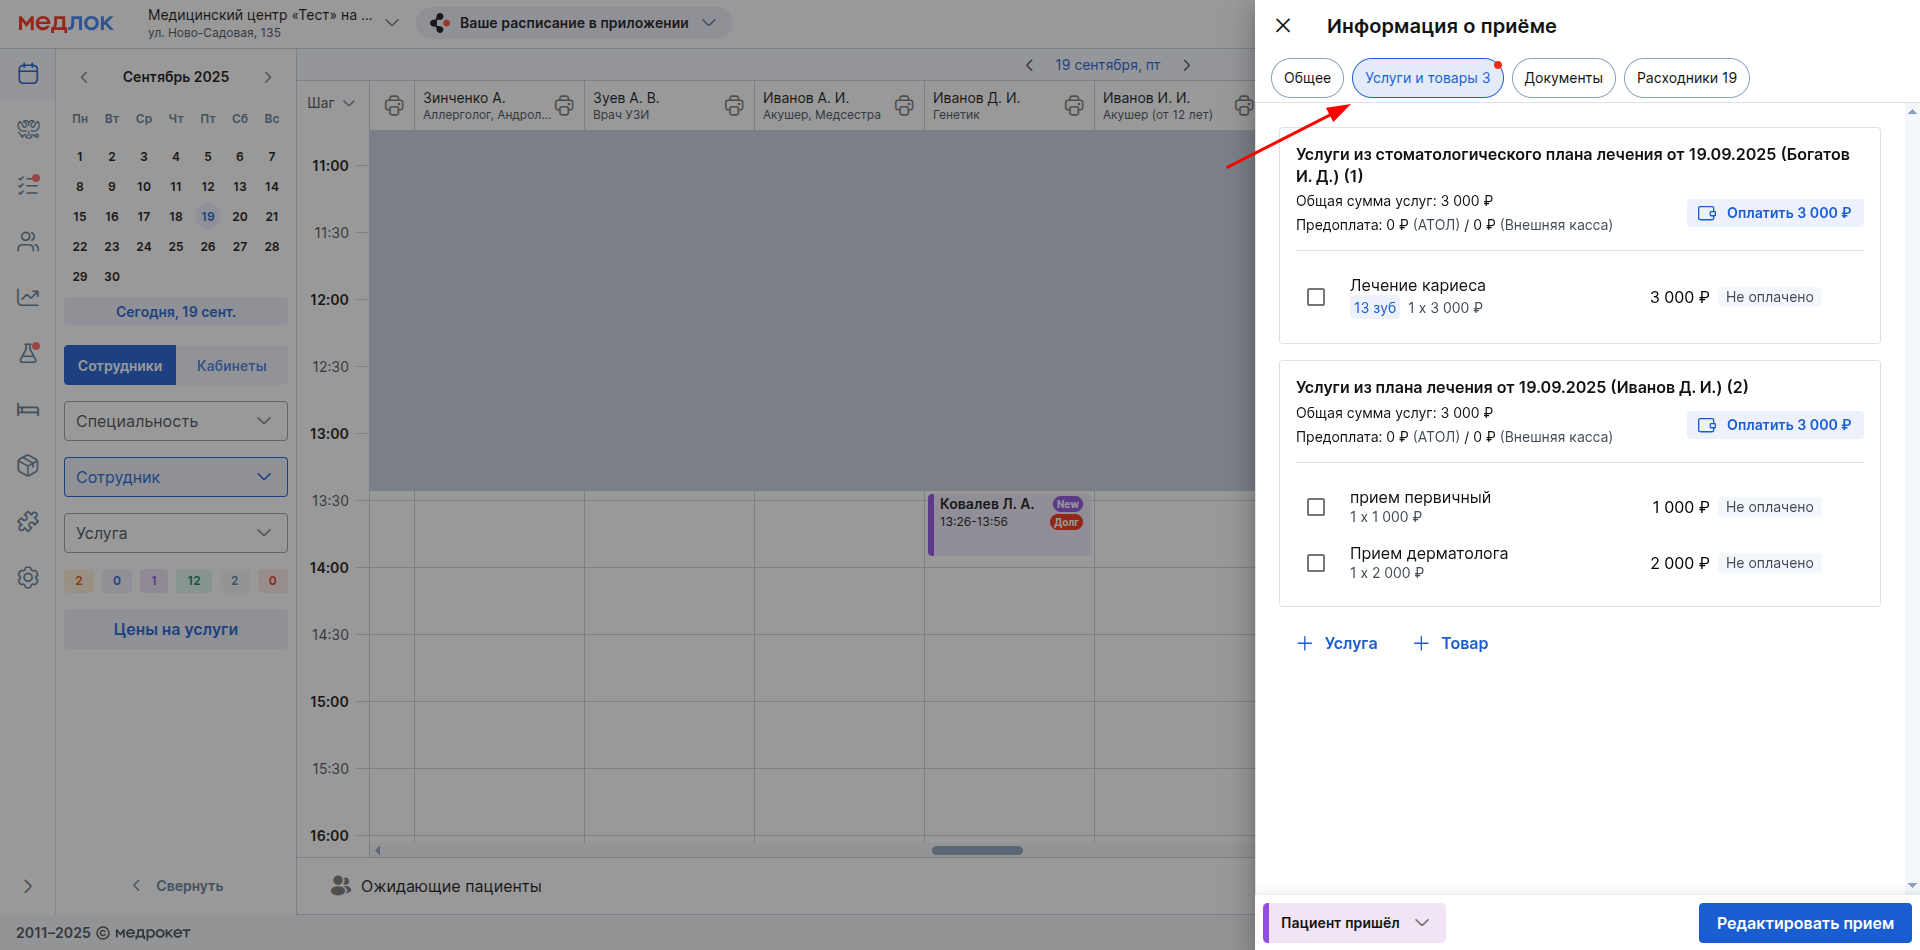The image size is (1920, 950).
Task: Open the Пациент пришёл status dropdown
Action: click(1354, 923)
